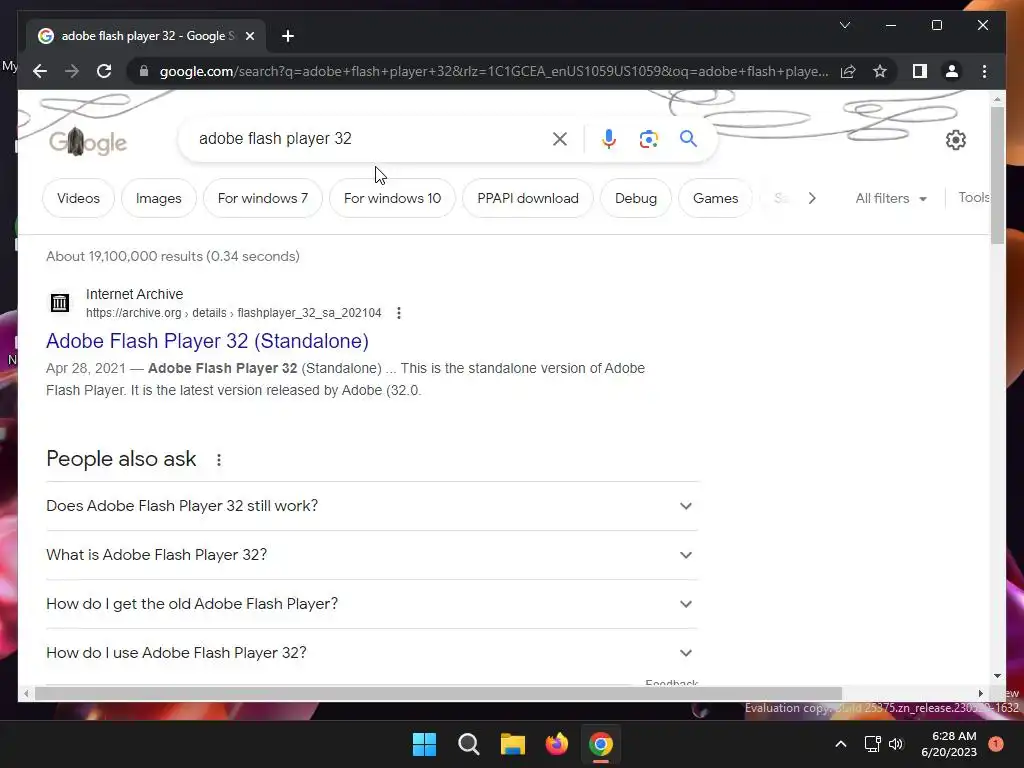The image size is (1024, 768).
Task: Select the For windows 7 filter chip
Action: coord(263,199)
